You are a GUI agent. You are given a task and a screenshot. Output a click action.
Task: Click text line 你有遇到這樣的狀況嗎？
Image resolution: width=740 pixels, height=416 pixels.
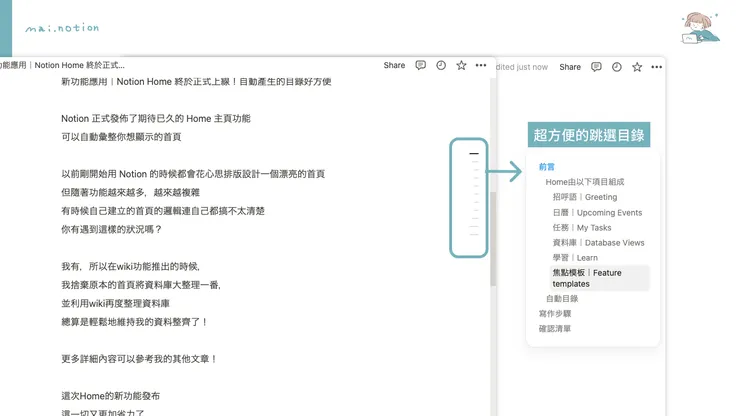coord(112,229)
